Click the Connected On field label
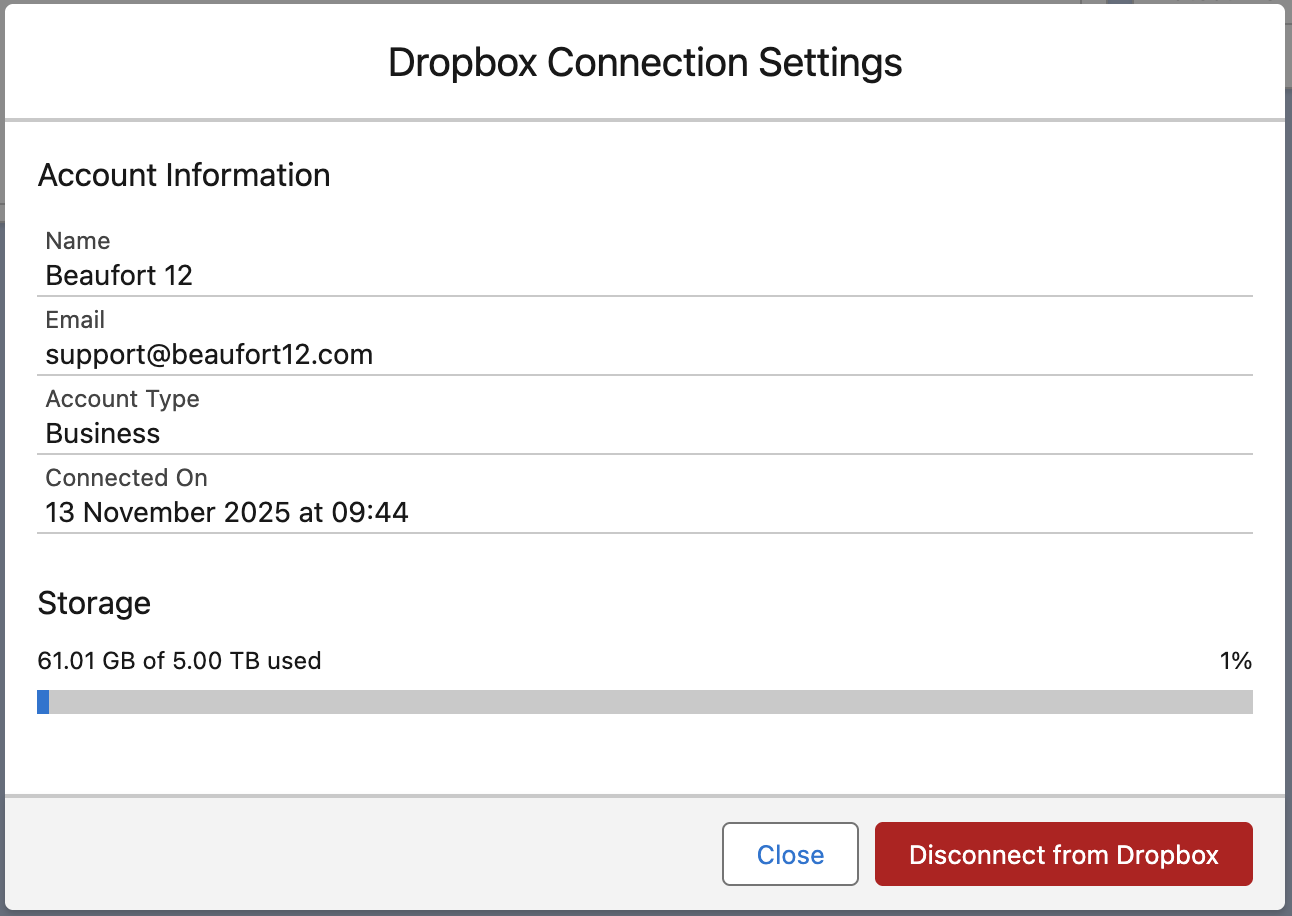1292x916 pixels. point(127,478)
